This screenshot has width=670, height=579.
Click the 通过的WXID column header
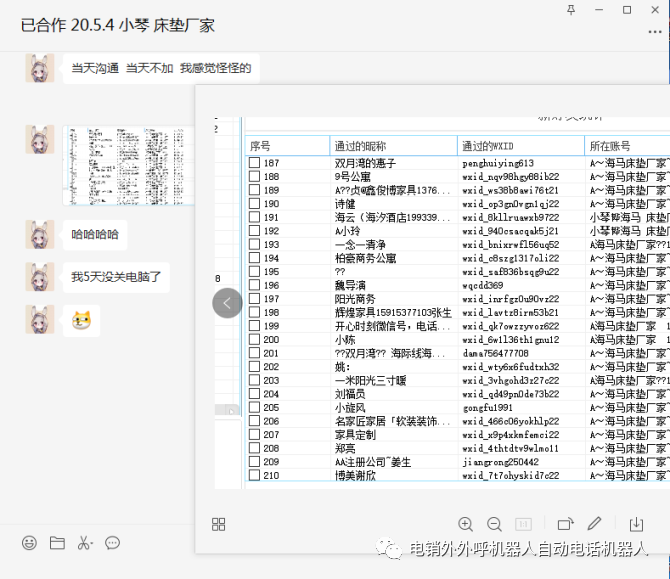(x=521, y=146)
